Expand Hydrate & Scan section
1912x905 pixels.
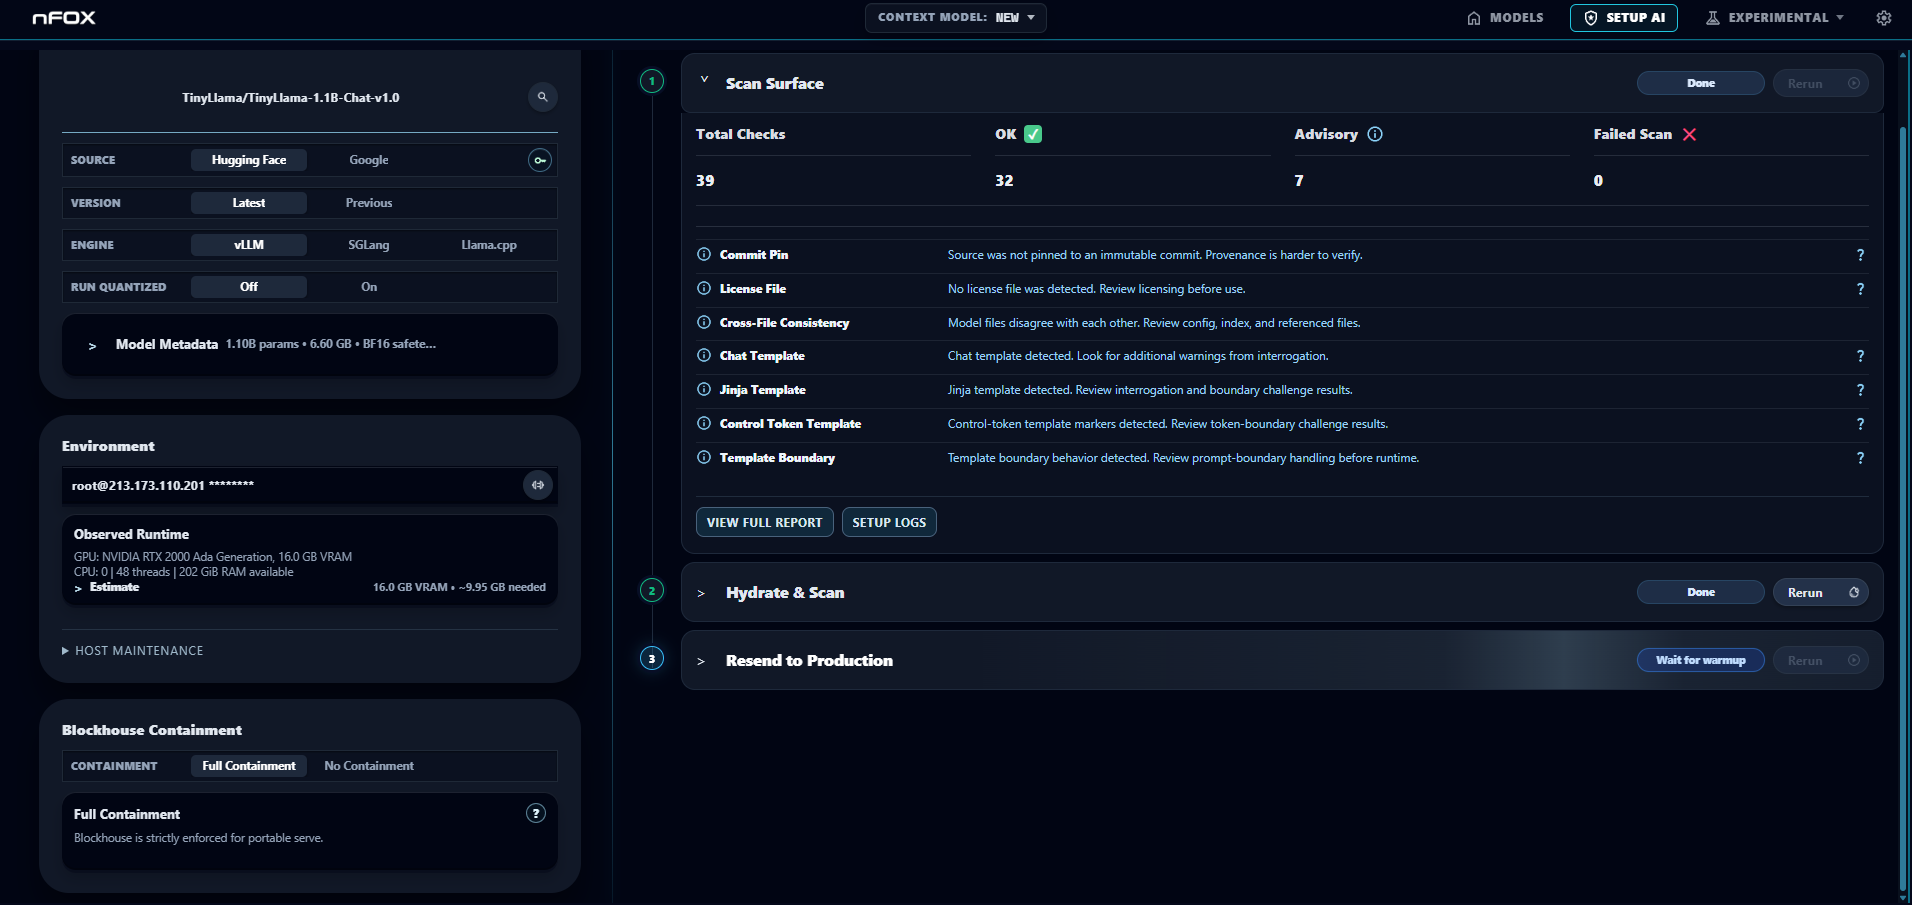coord(701,594)
